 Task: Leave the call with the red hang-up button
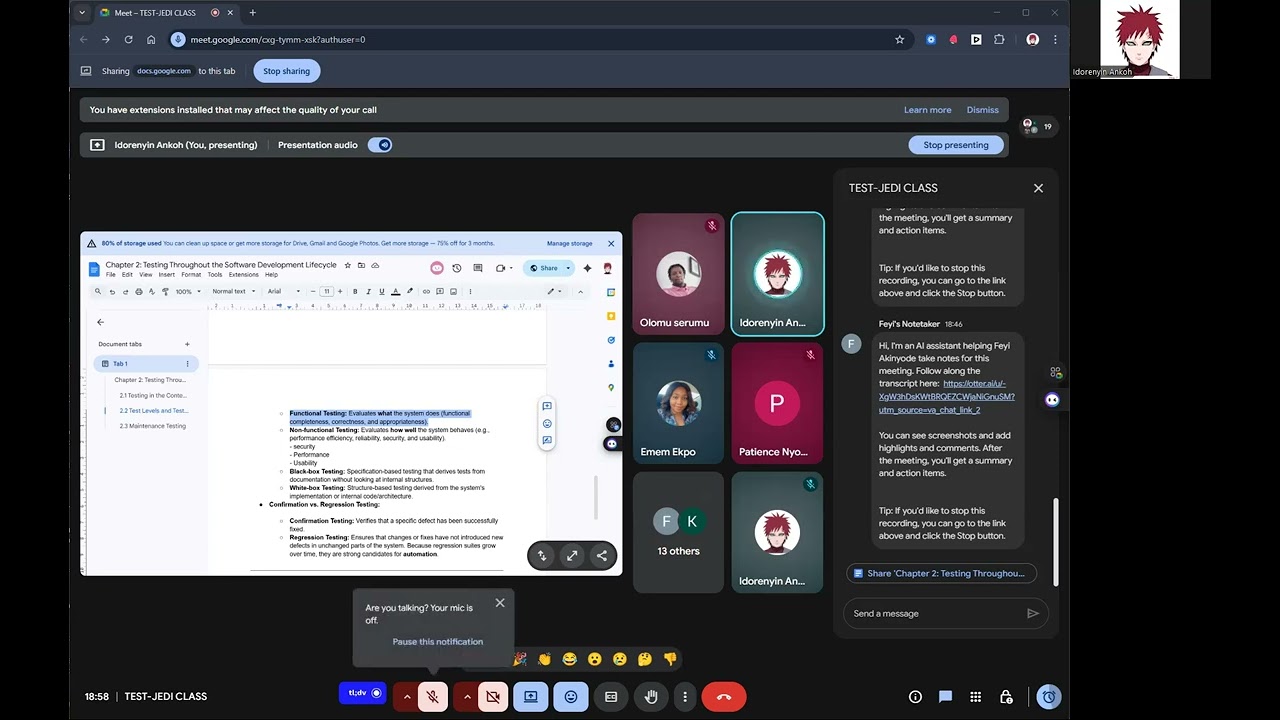click(x=724, y=696)
